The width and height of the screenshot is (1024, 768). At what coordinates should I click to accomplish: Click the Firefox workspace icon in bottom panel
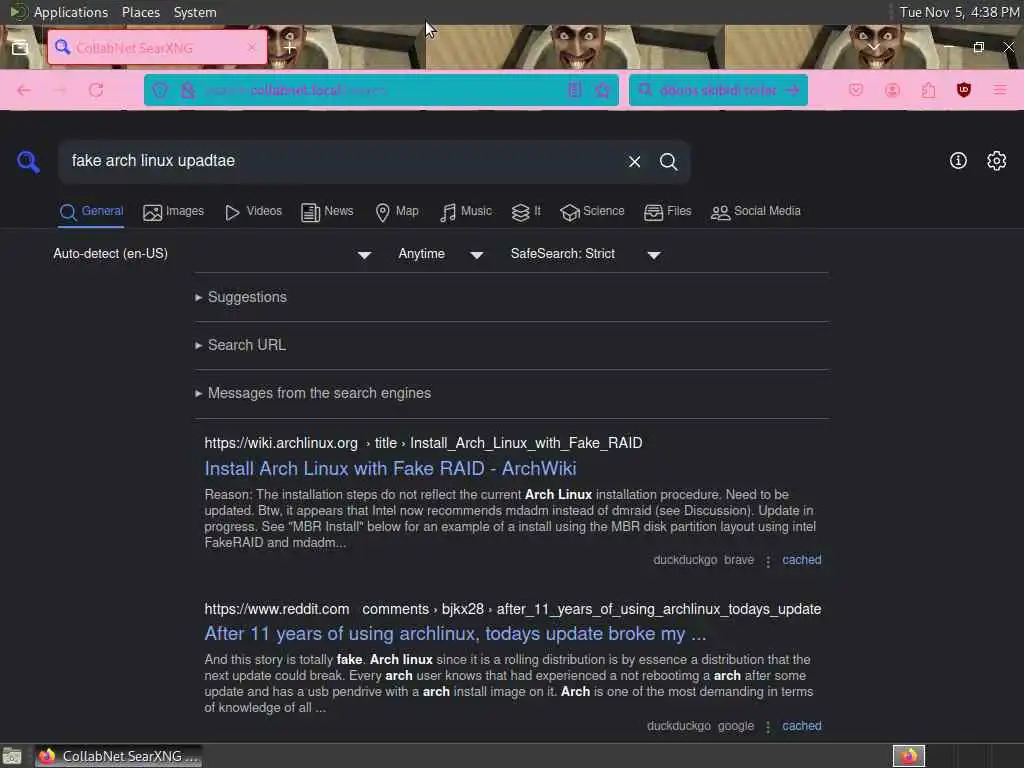pos(908,756)
